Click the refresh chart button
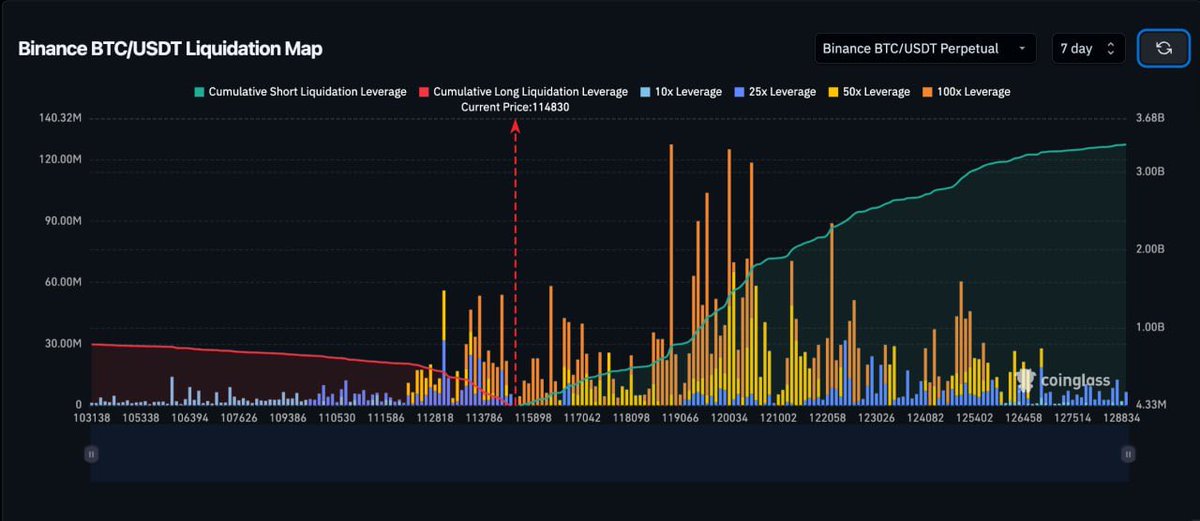 coord(1163,48)
